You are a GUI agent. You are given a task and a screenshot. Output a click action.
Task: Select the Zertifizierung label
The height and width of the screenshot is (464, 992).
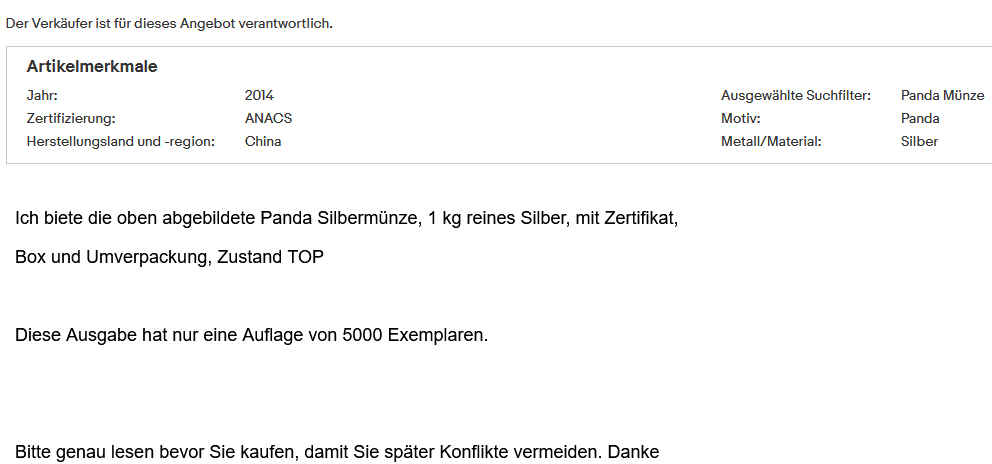pyautogui.click(x=71, y=119)
